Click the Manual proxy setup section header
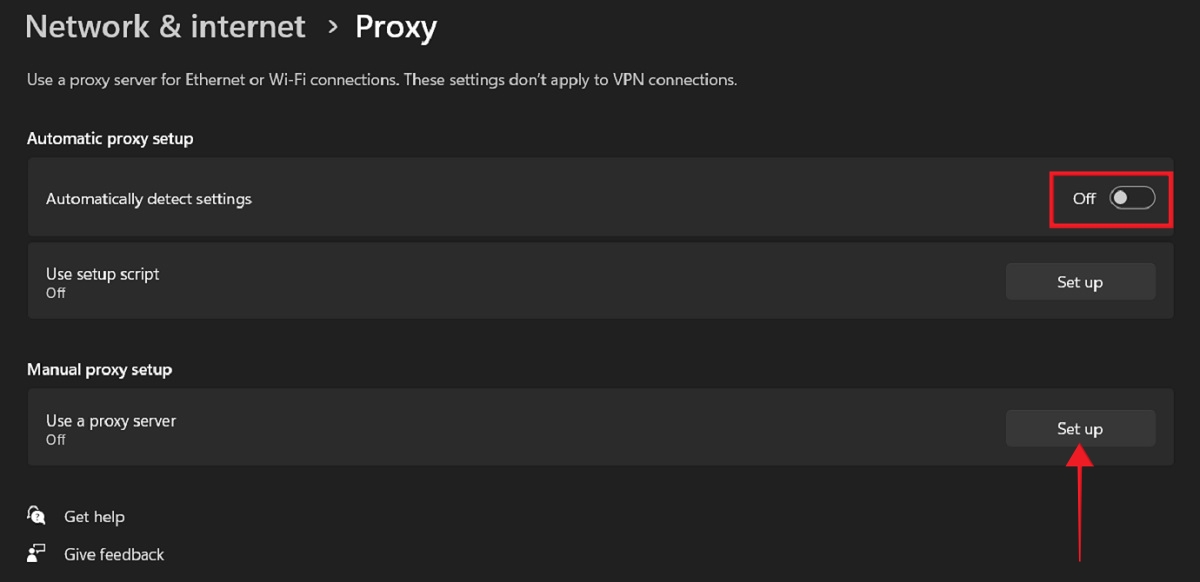The image size is (1200, 582). tap(99, 369)
